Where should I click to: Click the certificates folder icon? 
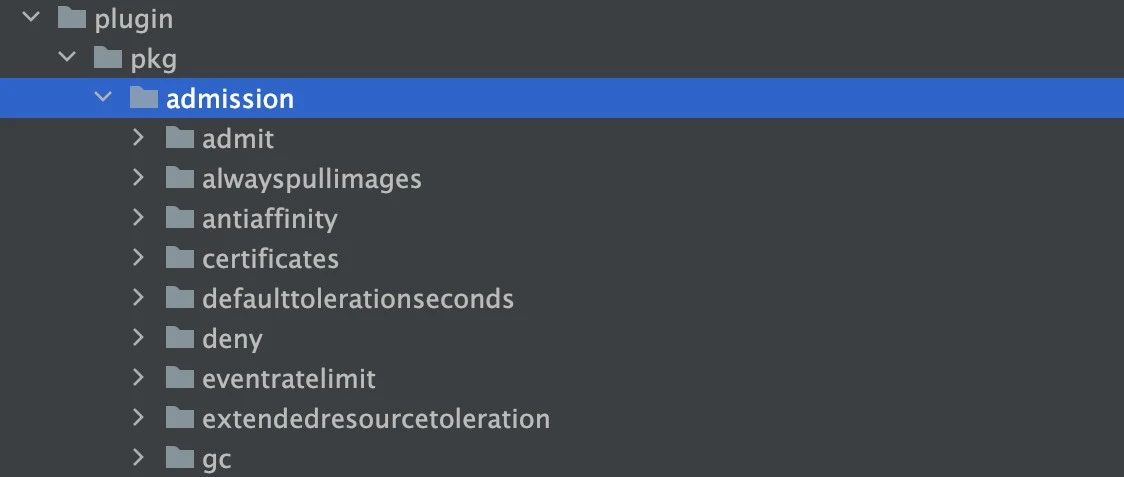coord(179,258)
